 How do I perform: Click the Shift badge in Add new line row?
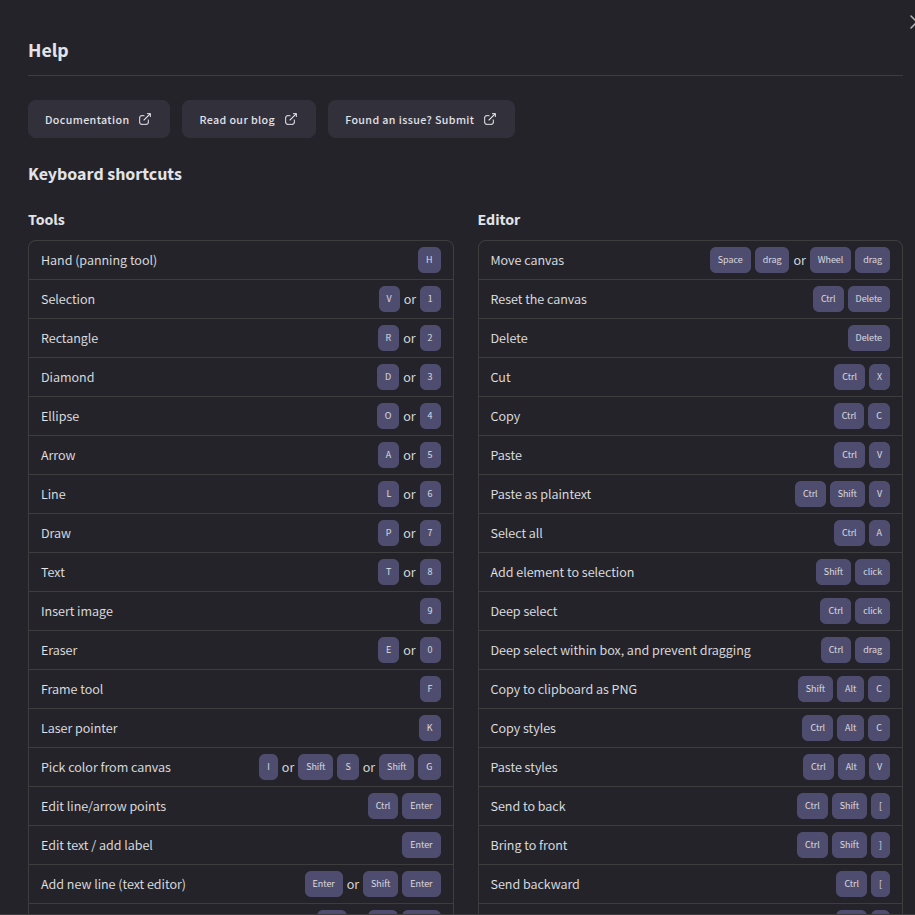pyautogui.click(x=380, y=884)
